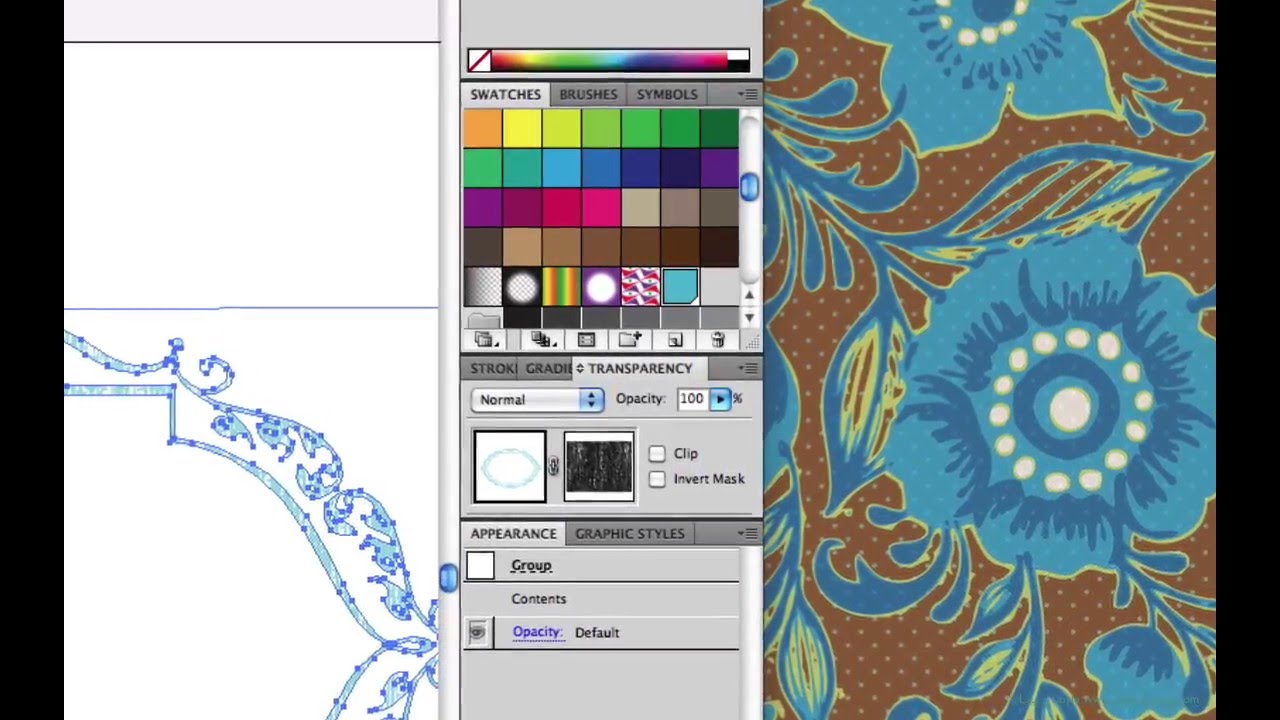Open Swatch Options via its icon
This screenshot has height=720, width=1280.
coord(586,340)
